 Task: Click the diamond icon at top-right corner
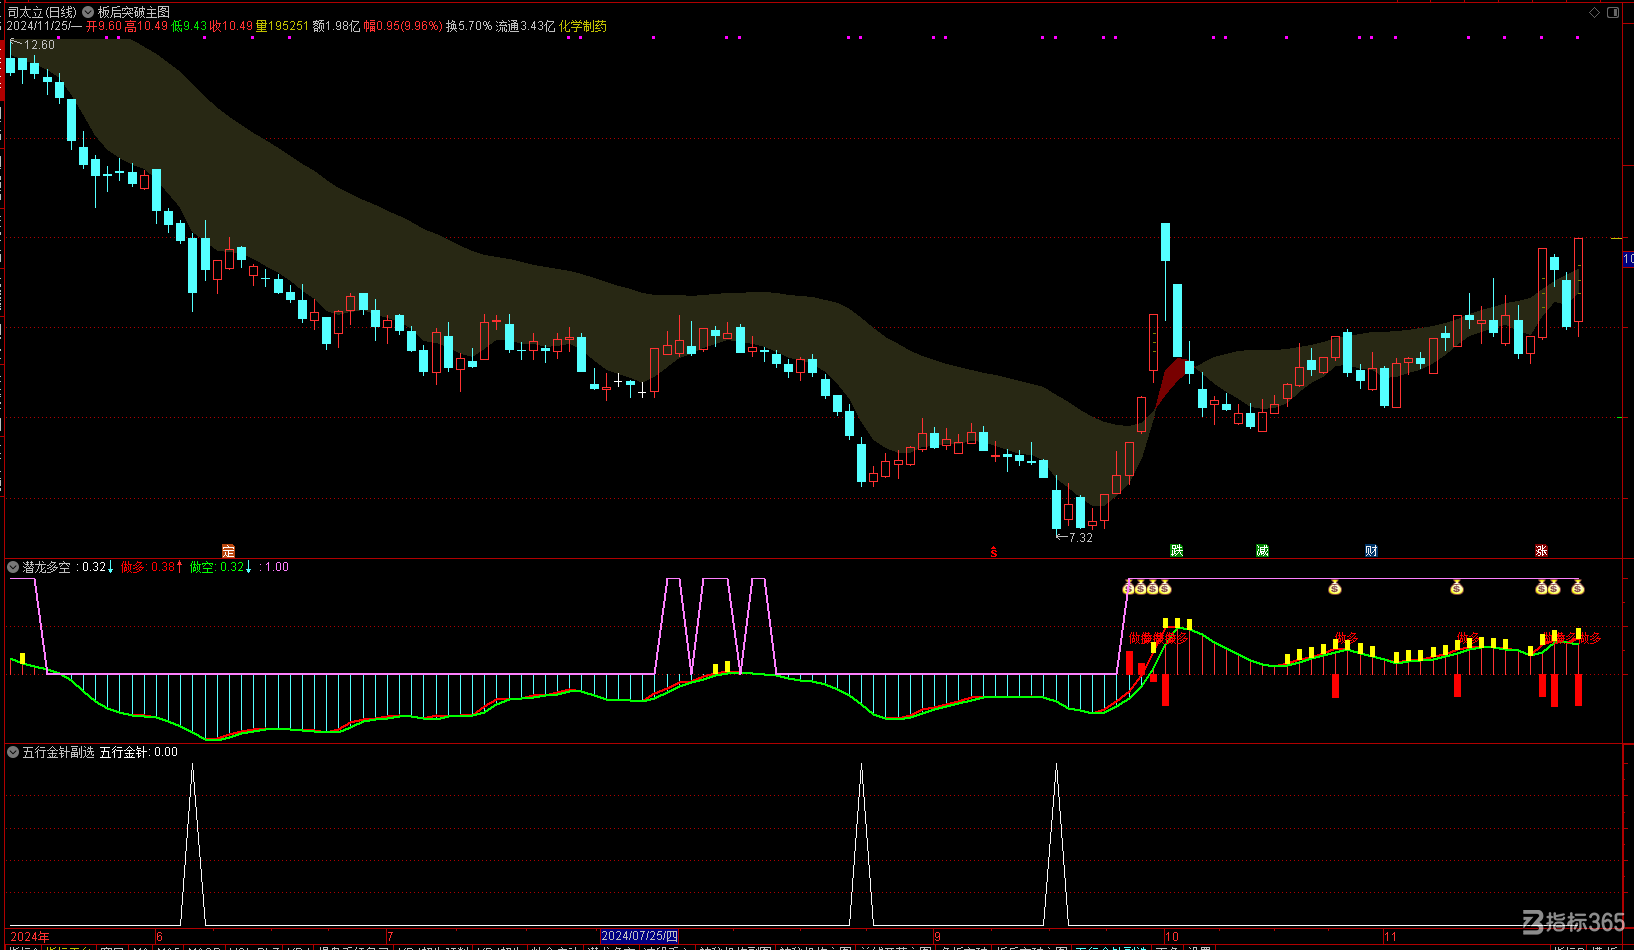pyautogui.click(x=1594, y=12)
